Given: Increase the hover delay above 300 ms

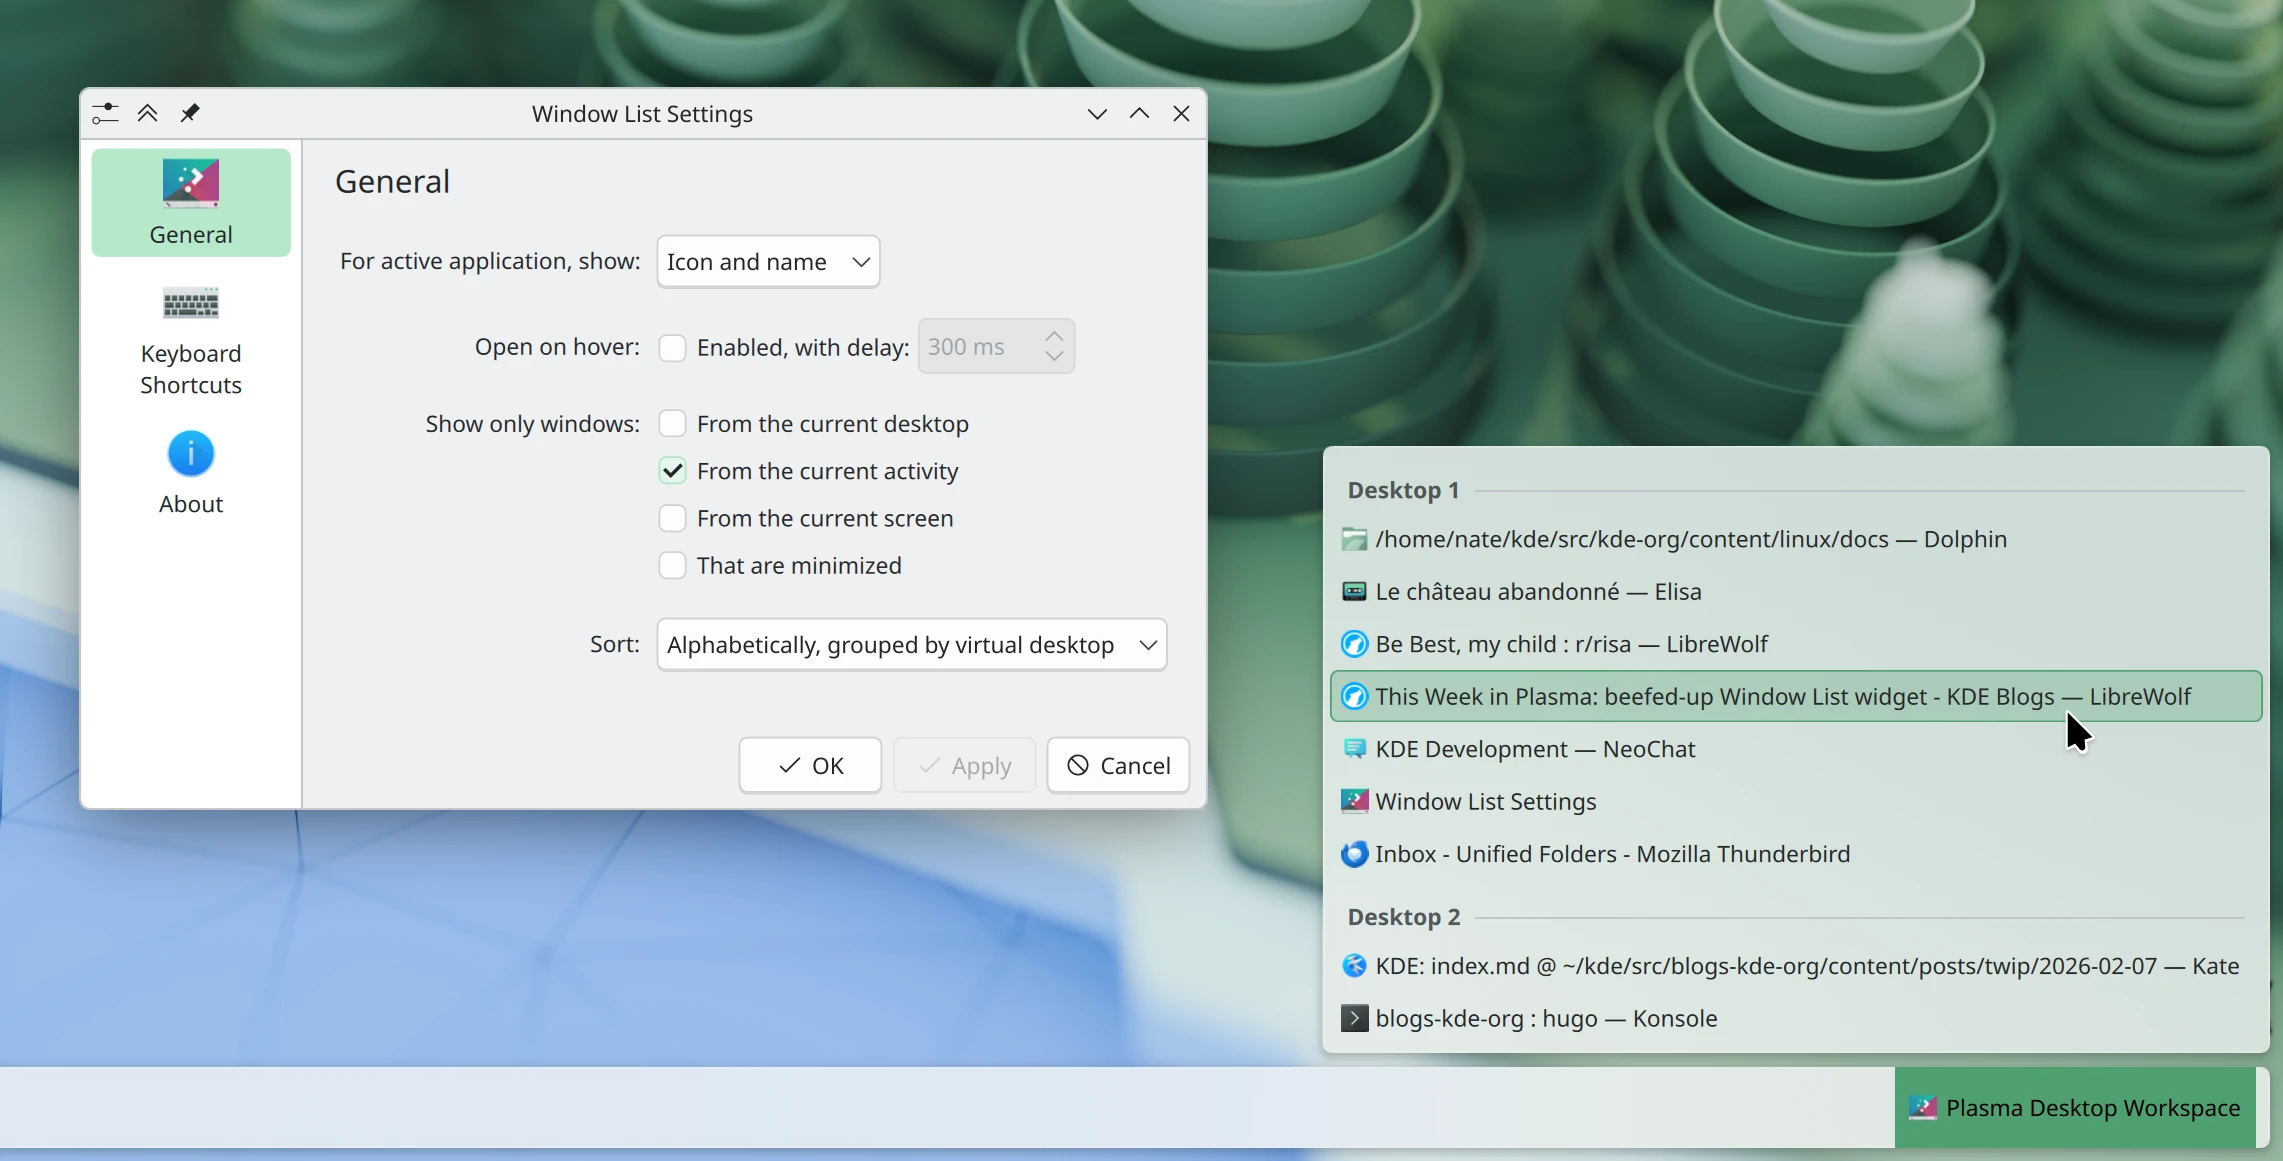Looking at the screenshot, I should [x=1055, y=333].
